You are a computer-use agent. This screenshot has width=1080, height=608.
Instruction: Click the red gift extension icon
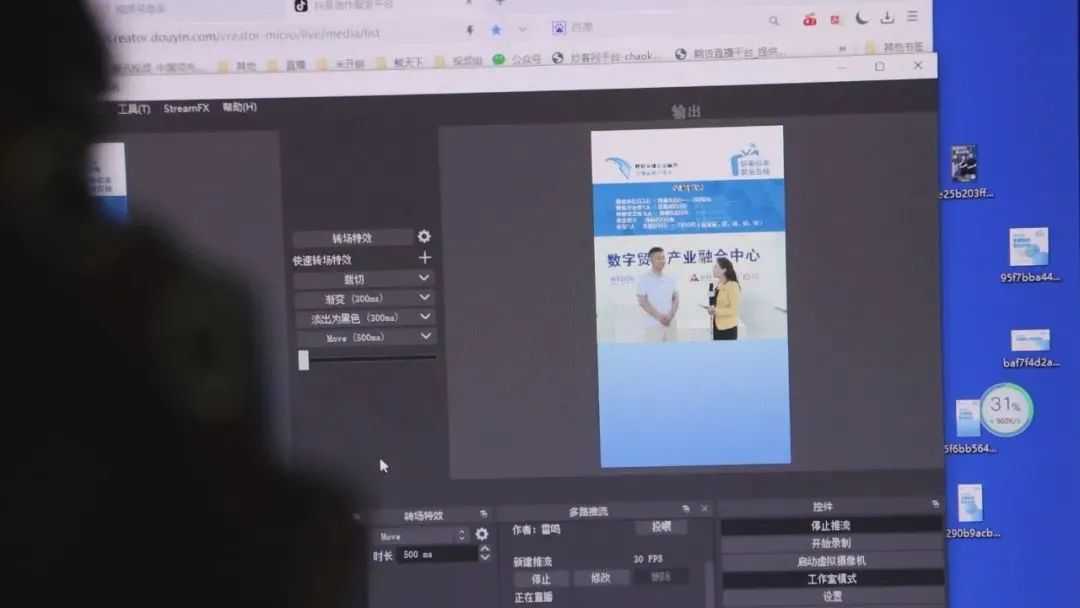tap(810, 20)
